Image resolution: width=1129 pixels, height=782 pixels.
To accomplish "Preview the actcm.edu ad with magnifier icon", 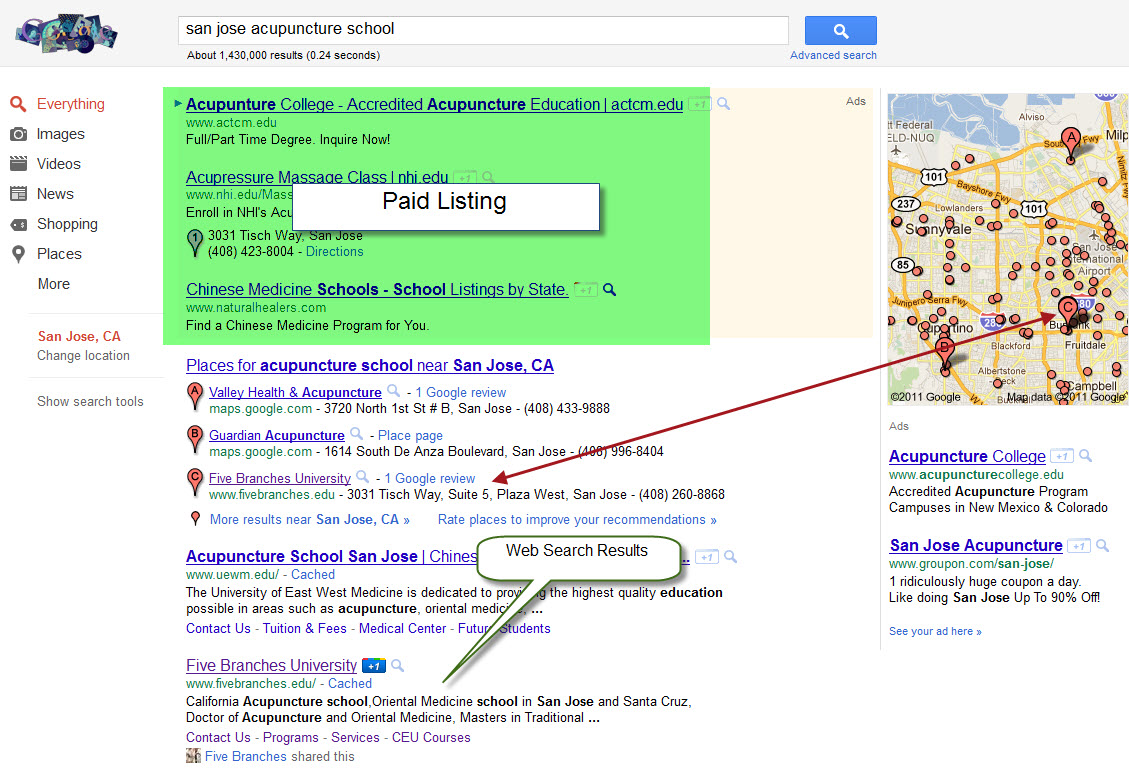I will point(724,104).
